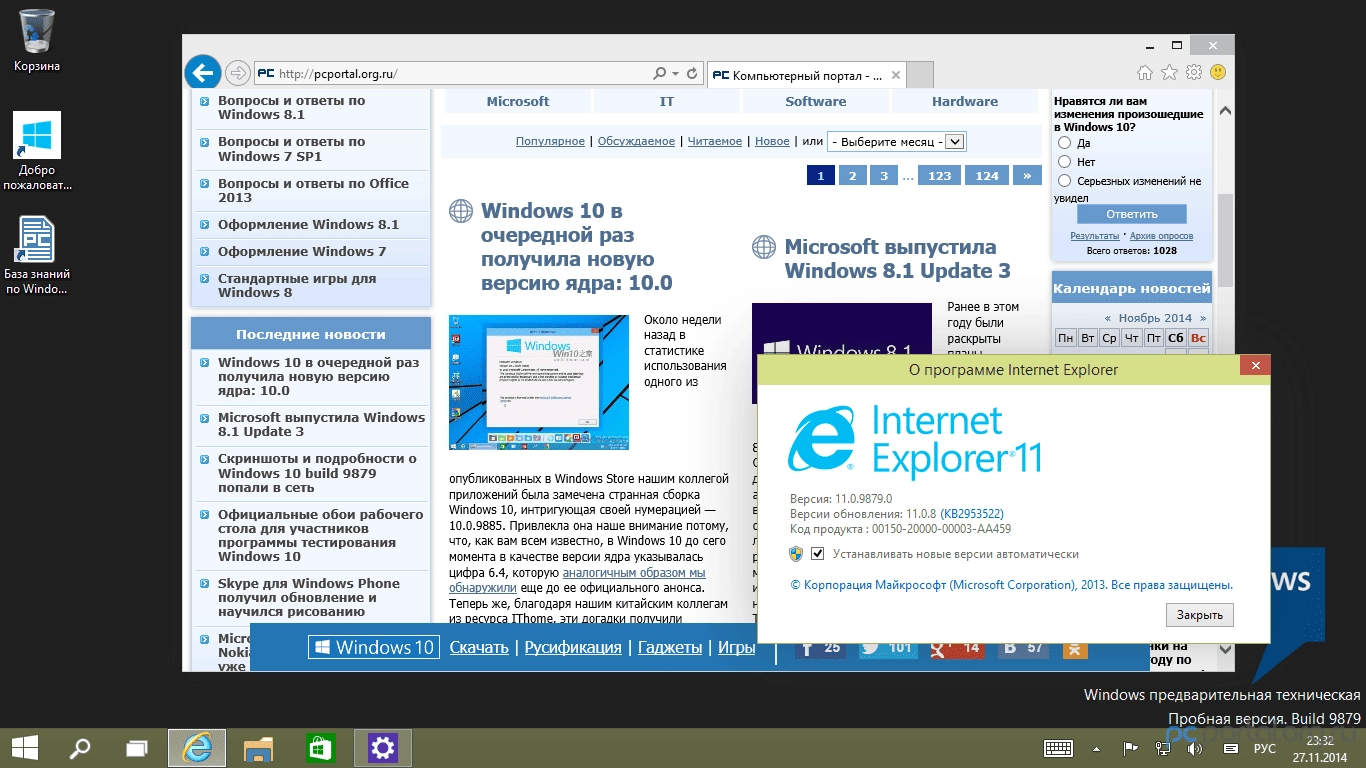
Task: Open the Recycle Bin desktop icon
Action: [37, 41]
